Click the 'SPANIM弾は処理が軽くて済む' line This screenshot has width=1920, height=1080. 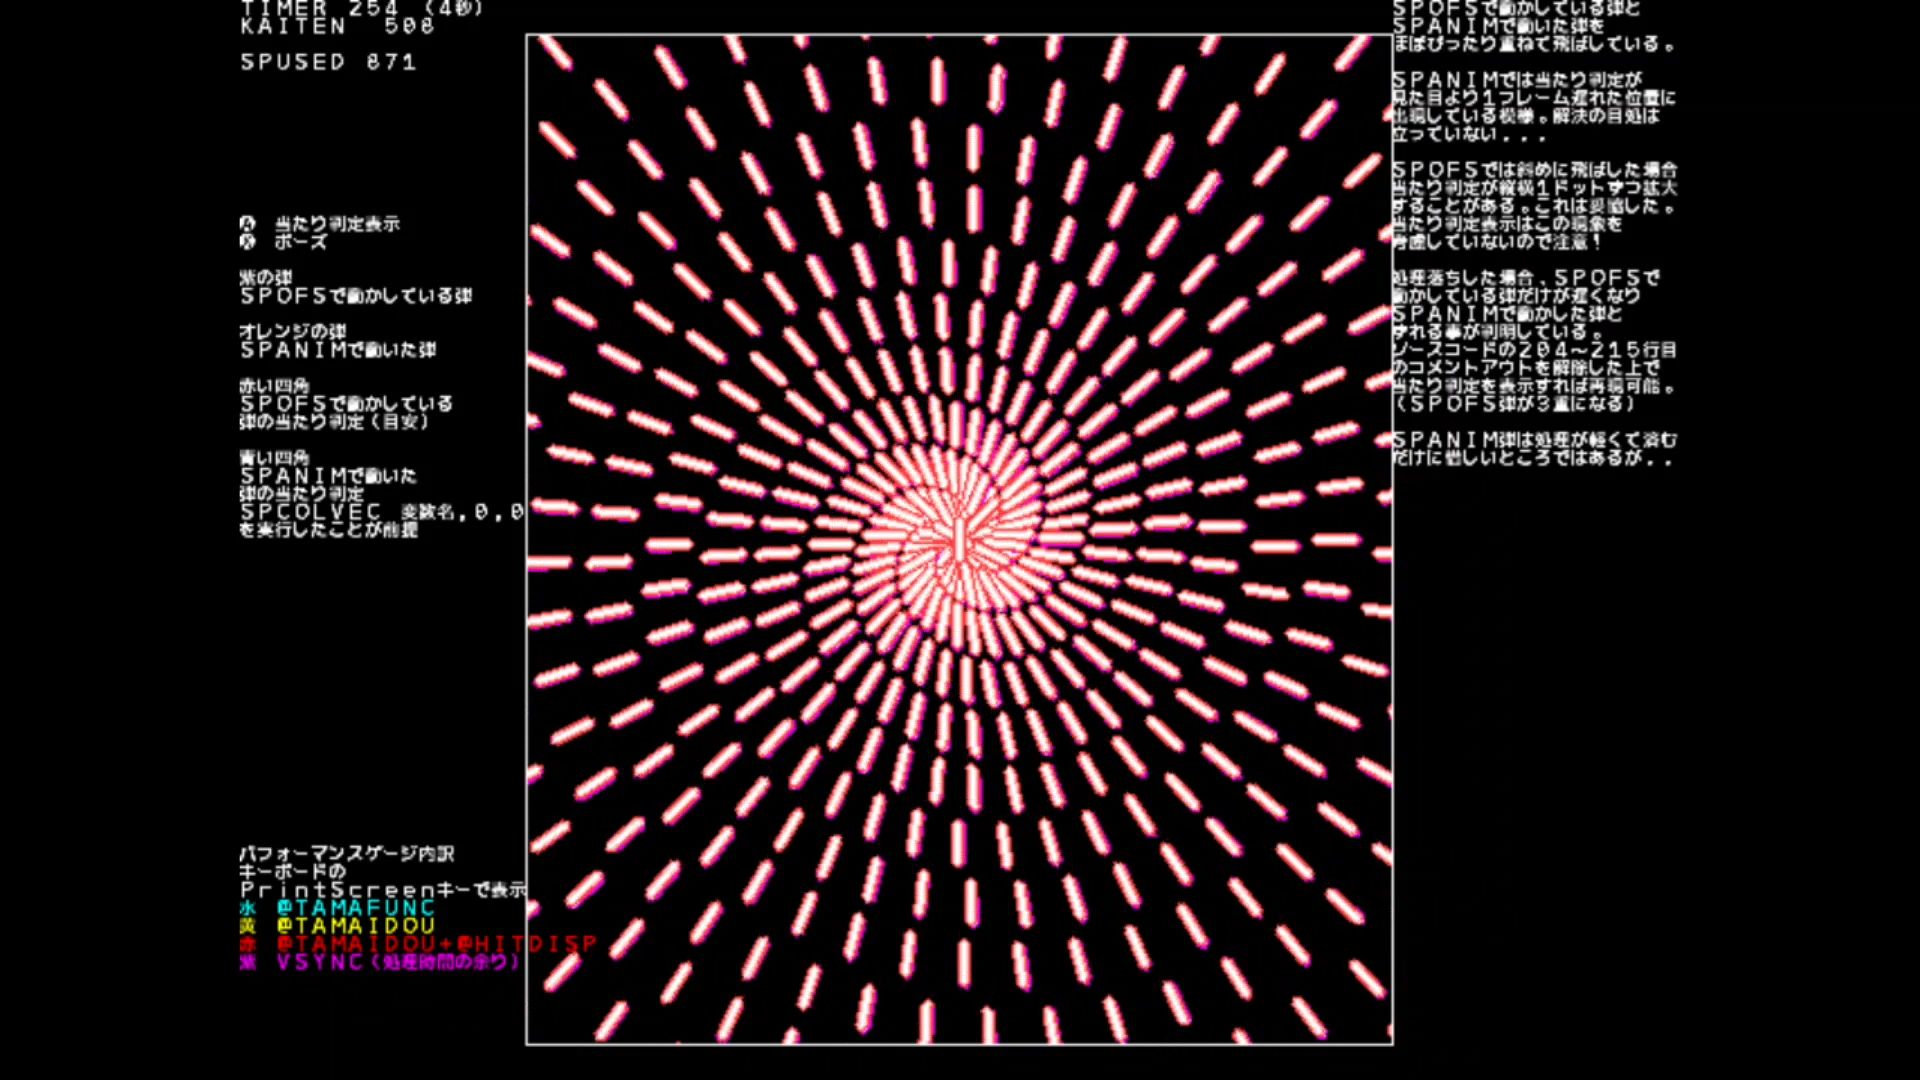pos(1536,440)
